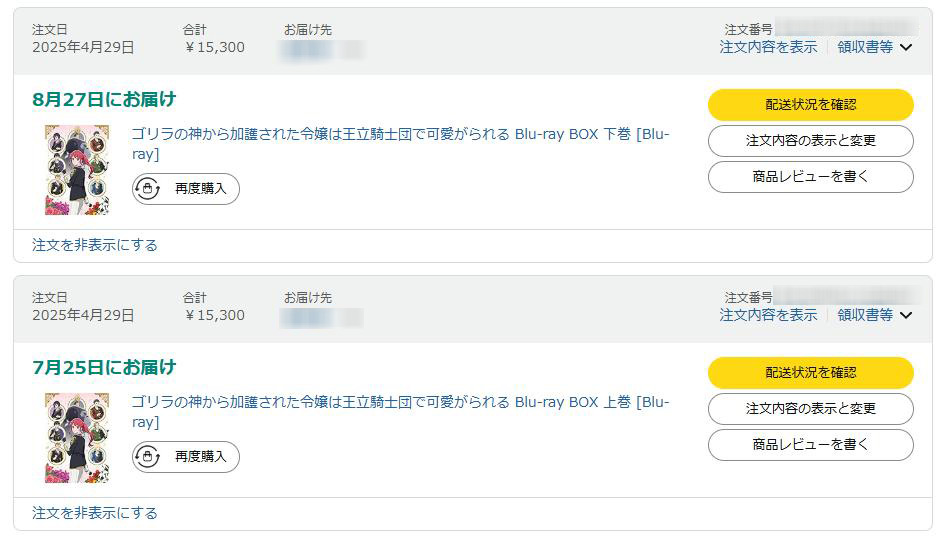
Task: Click 配送状況を確認 for July 25 delivery
Action: pos(811,373)
